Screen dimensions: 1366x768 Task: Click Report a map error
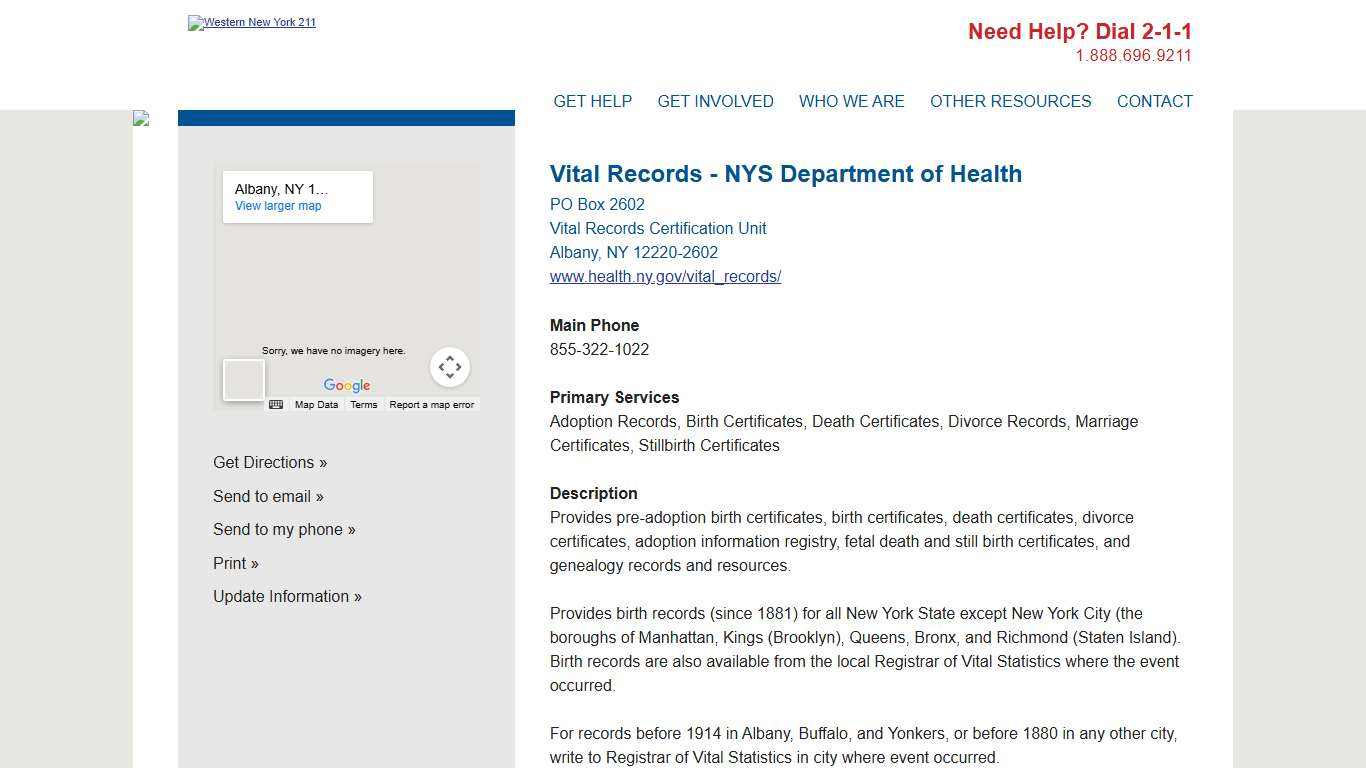431,405
